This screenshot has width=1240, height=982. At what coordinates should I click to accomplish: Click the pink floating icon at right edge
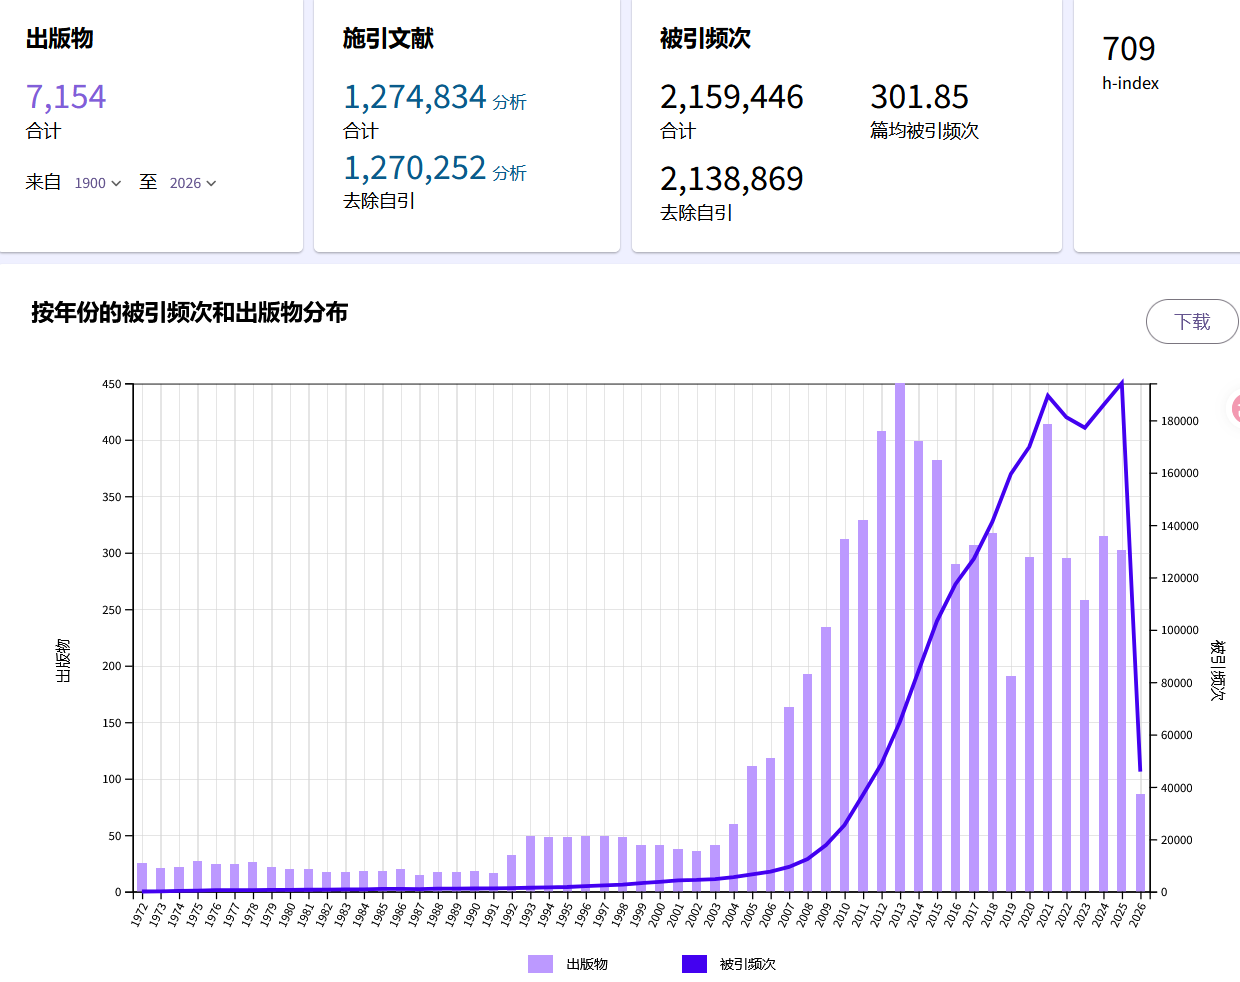[1236, 408]
